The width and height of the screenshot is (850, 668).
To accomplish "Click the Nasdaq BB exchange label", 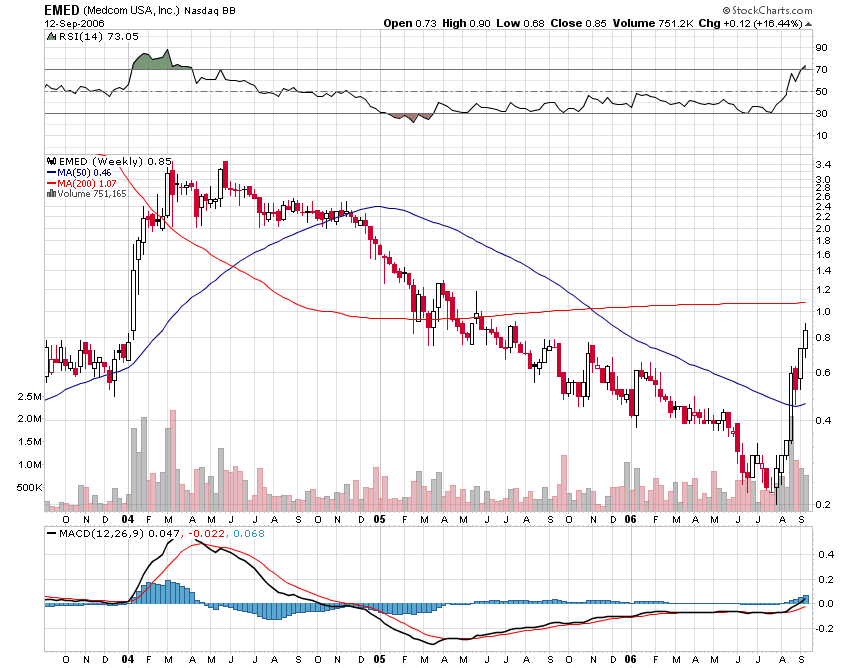I will point(210,11).
